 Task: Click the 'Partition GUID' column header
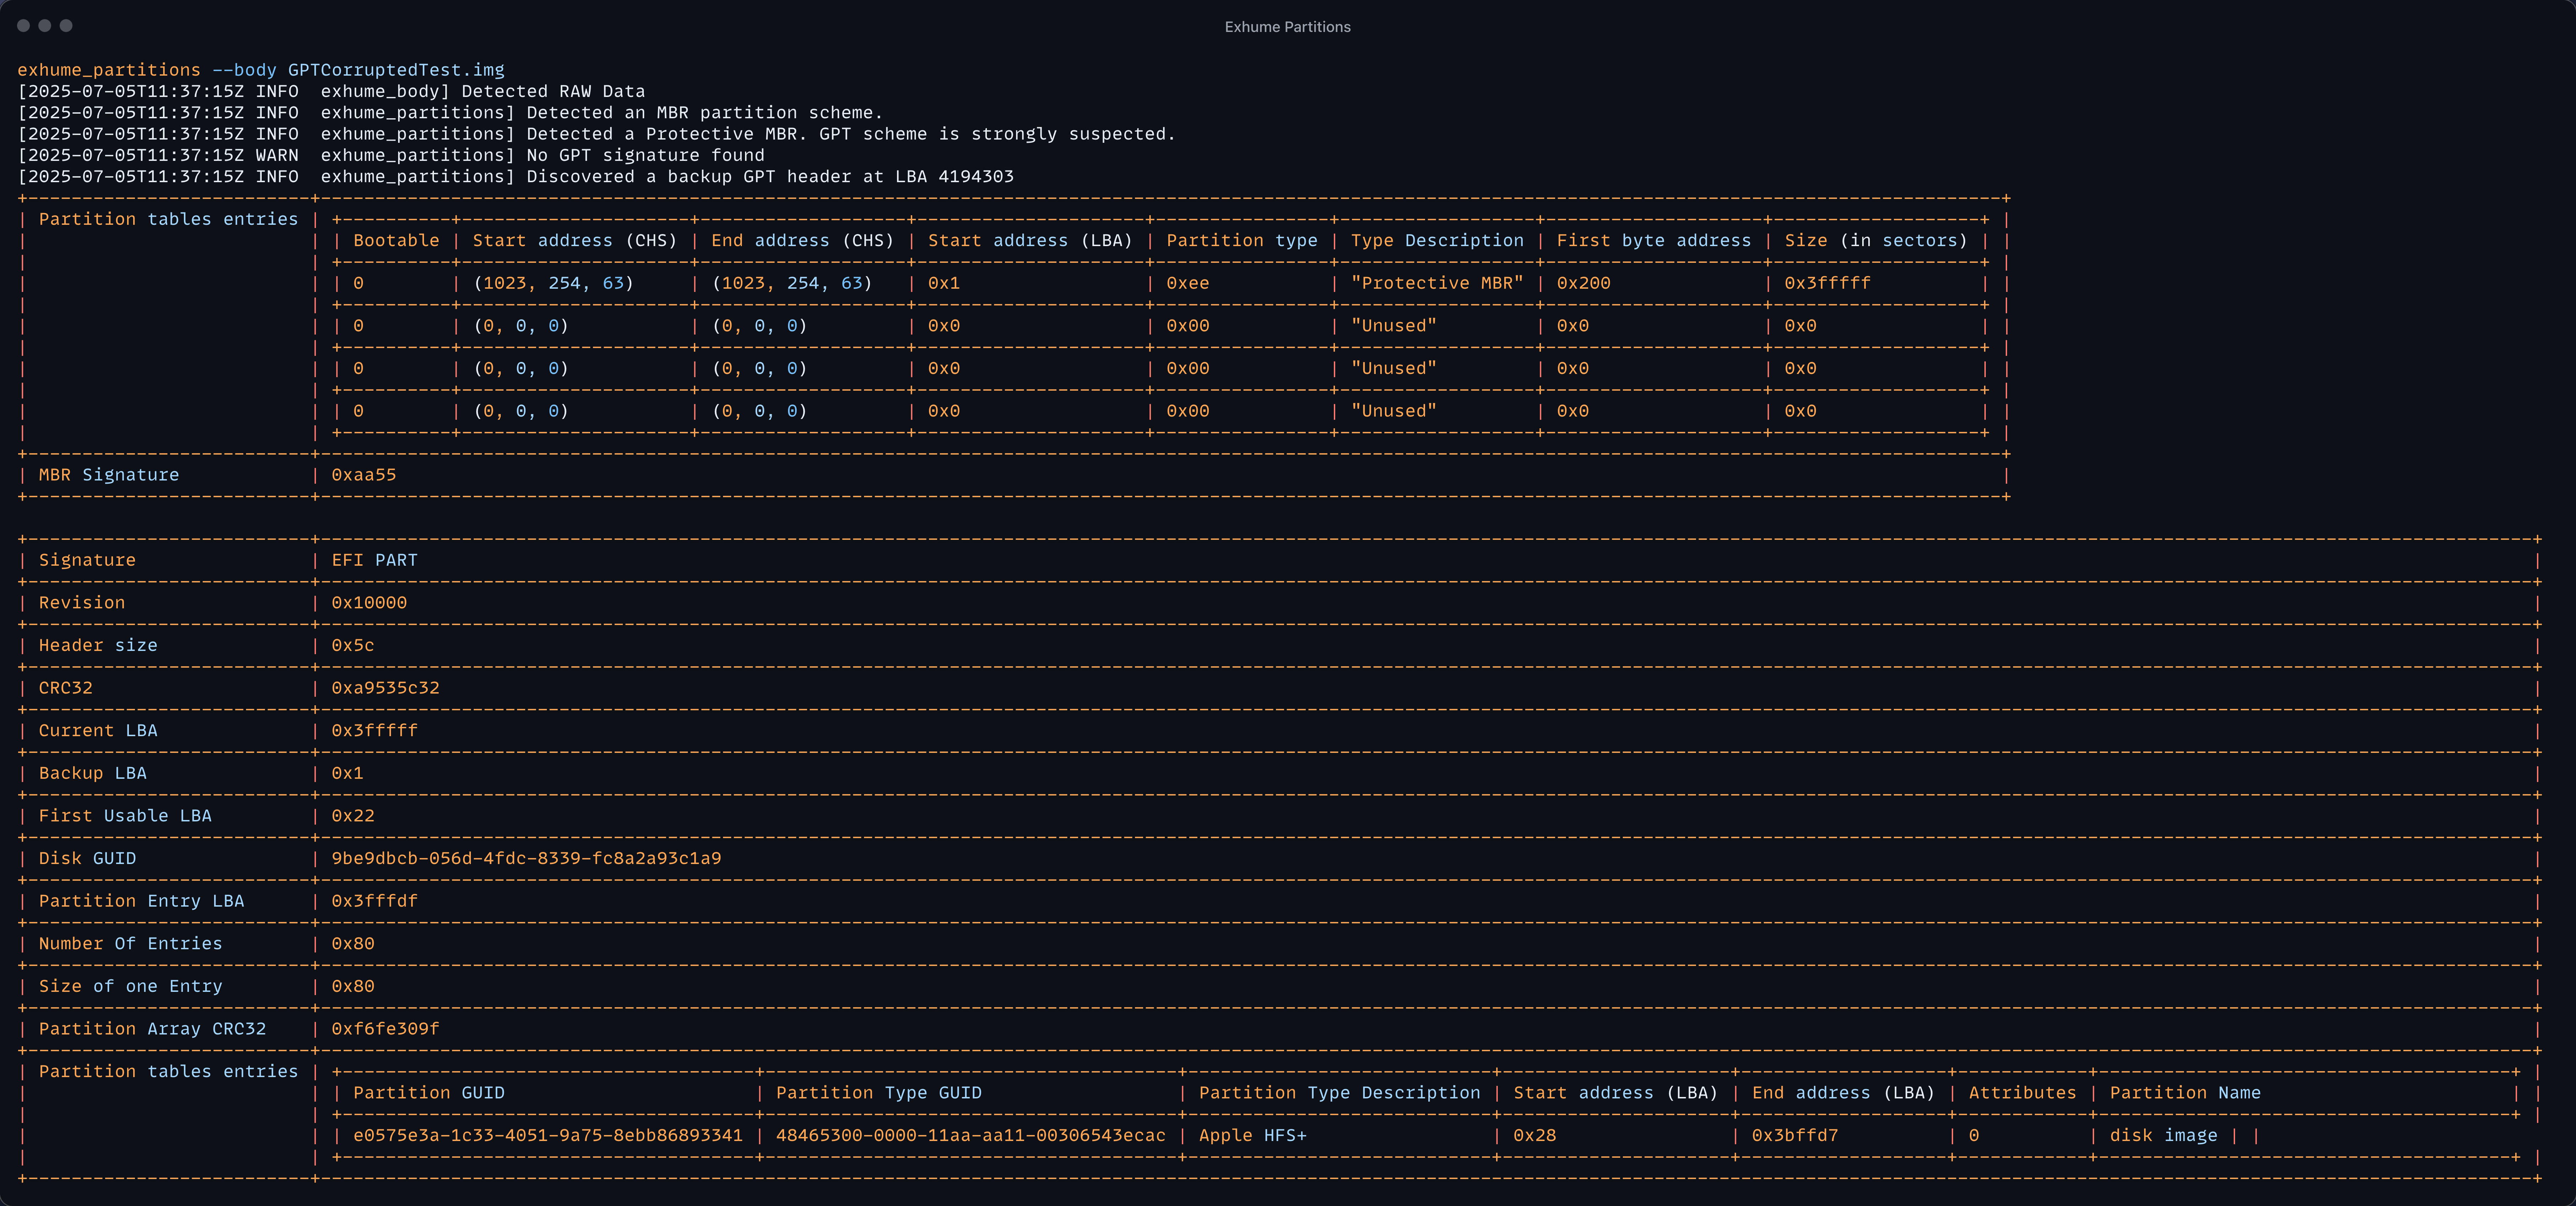coord(429,1093)
